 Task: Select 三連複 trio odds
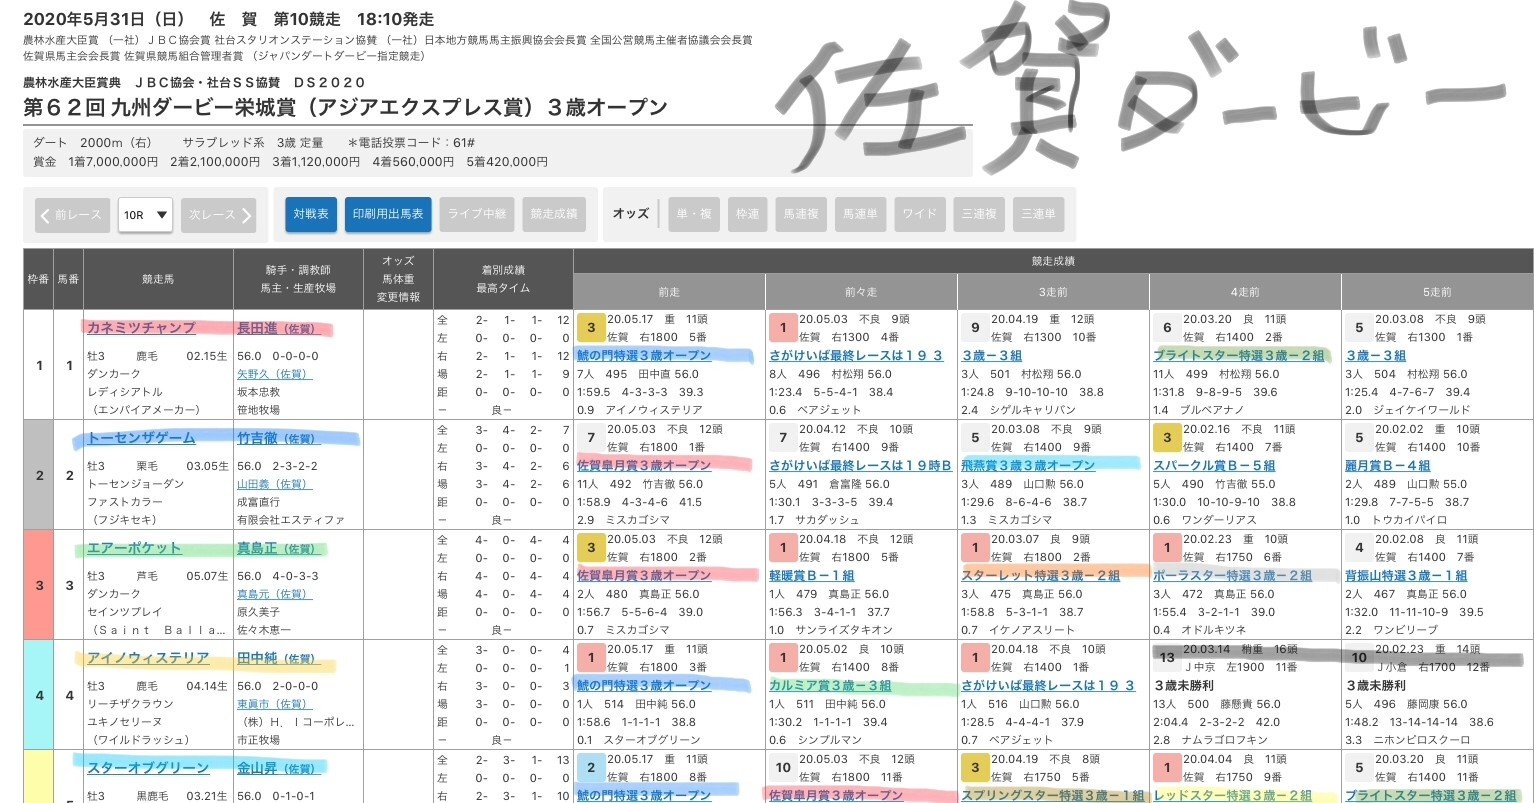979,214
